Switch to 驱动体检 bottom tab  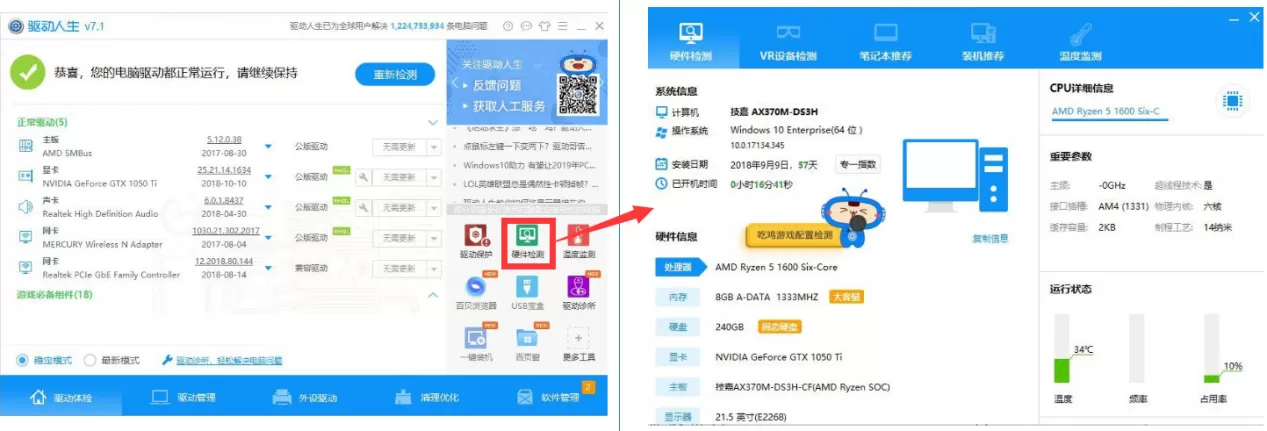point(63,397)
